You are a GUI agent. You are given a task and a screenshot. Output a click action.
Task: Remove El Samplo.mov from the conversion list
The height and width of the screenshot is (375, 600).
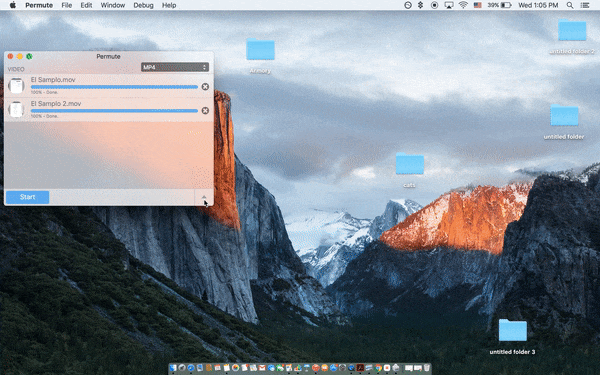205,87
